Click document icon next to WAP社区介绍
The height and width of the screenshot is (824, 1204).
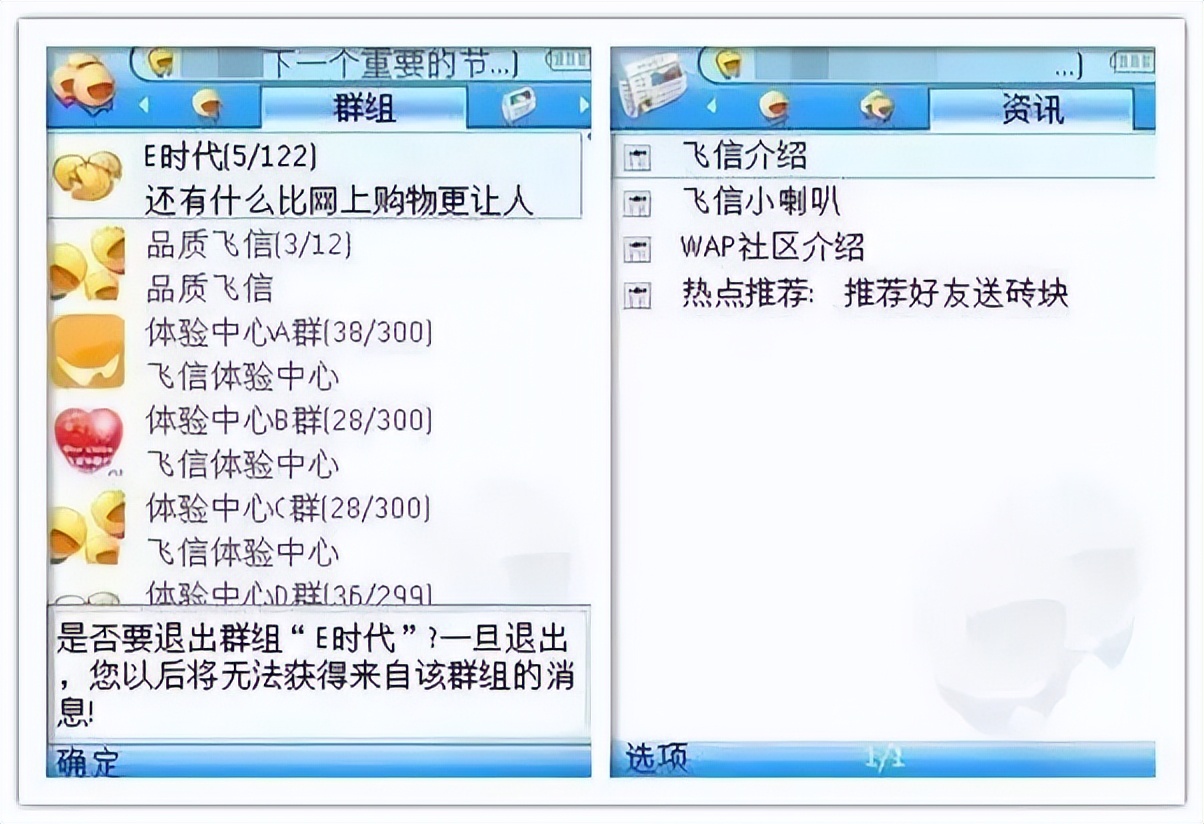tap(635, 249)
